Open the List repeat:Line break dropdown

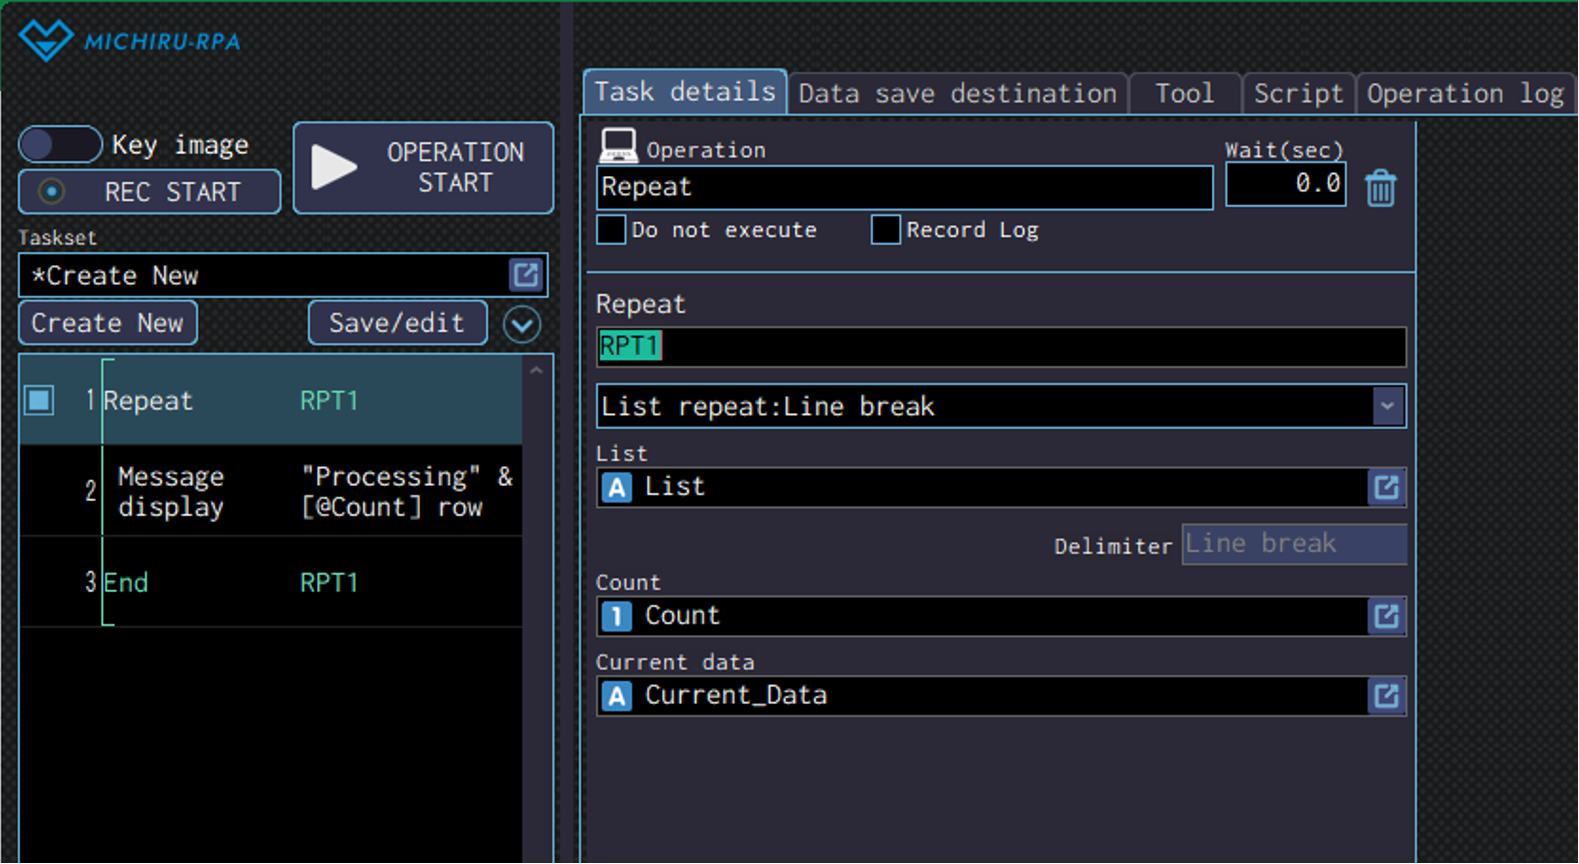tap(1387, 407)
